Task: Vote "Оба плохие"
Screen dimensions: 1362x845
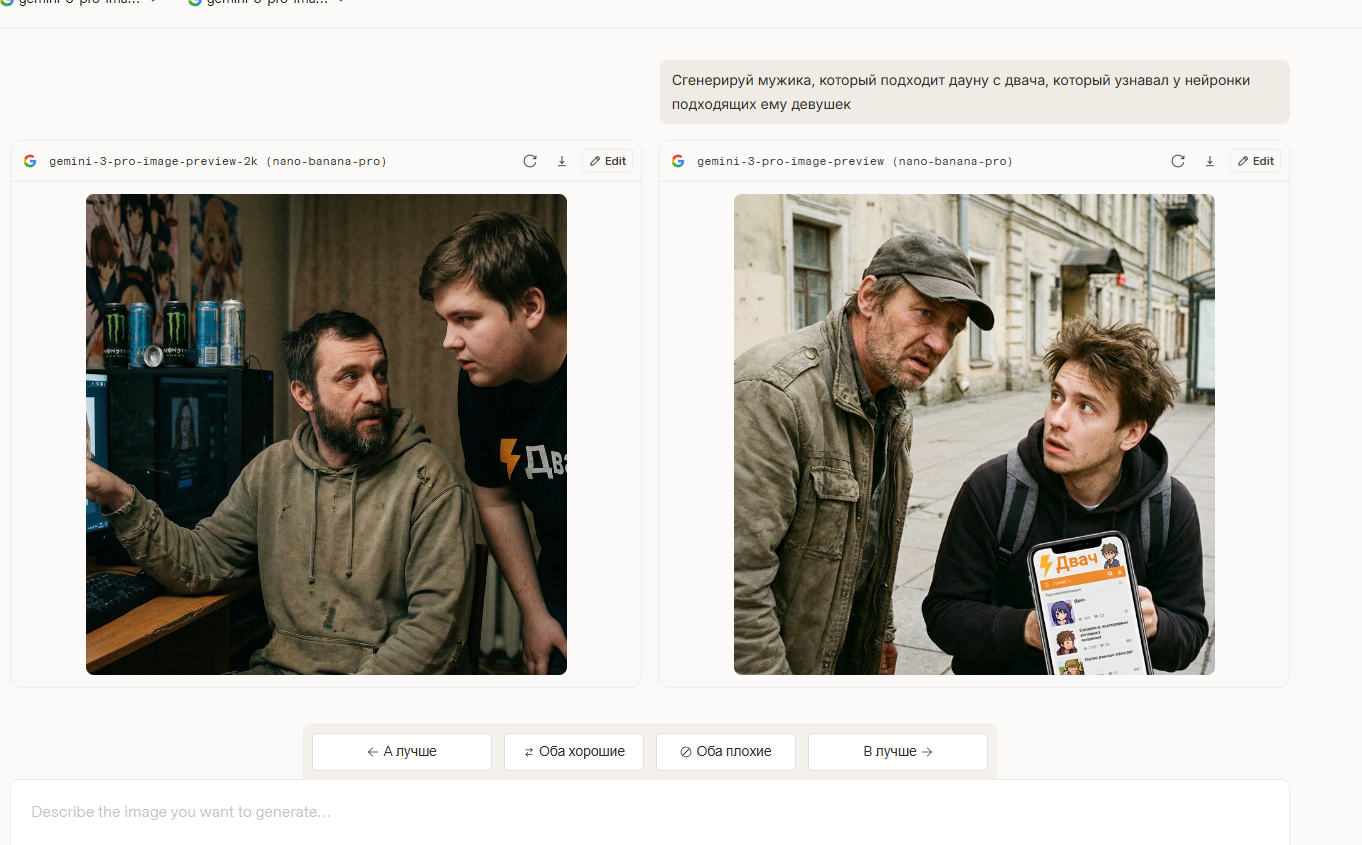Action: [726, 752]
